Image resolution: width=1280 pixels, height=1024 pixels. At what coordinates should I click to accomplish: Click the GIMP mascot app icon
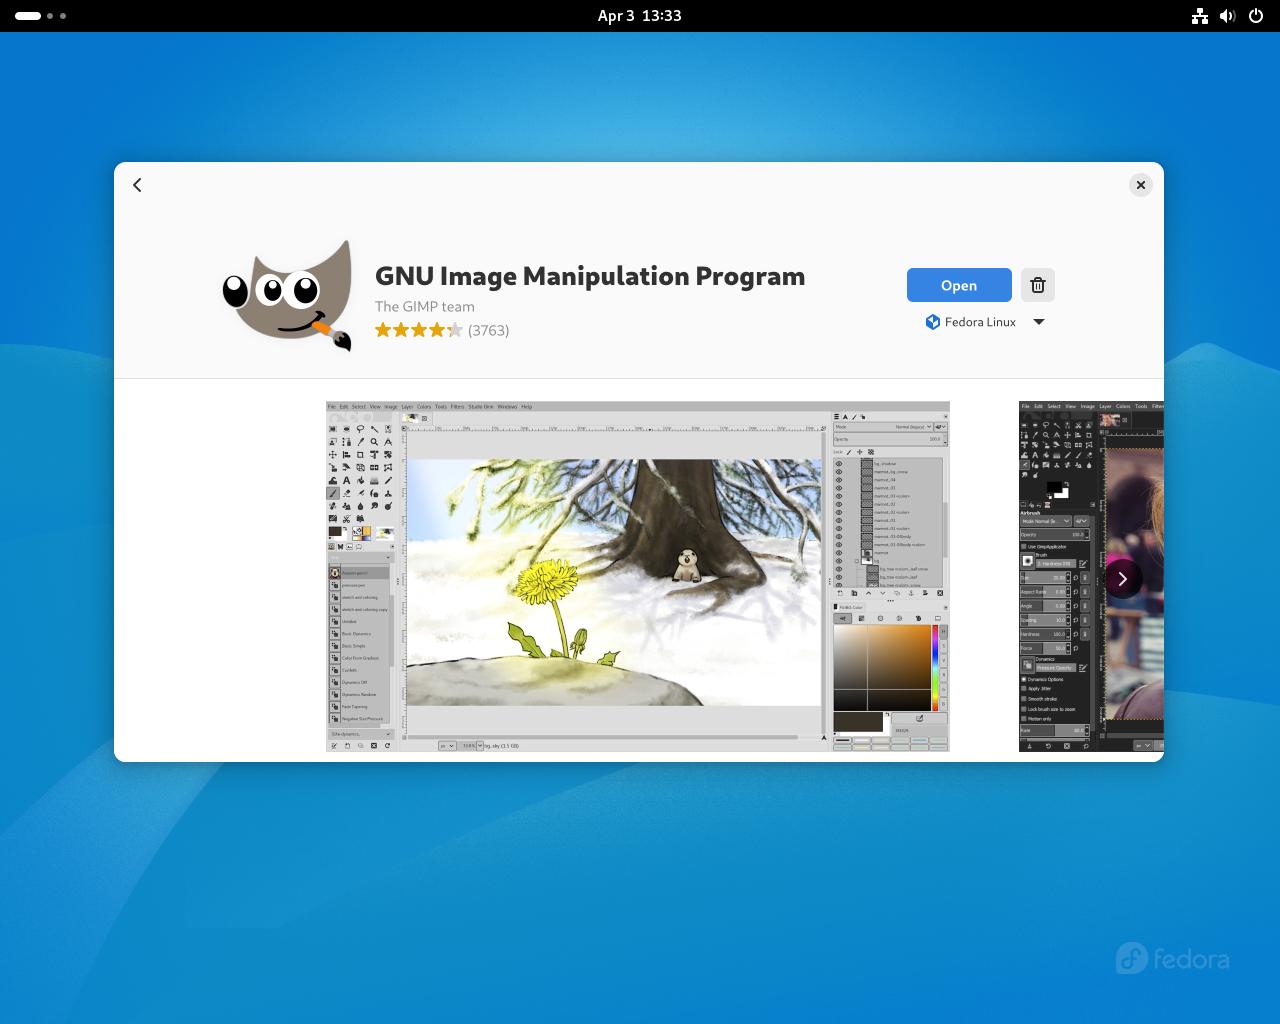click(289, 295)
